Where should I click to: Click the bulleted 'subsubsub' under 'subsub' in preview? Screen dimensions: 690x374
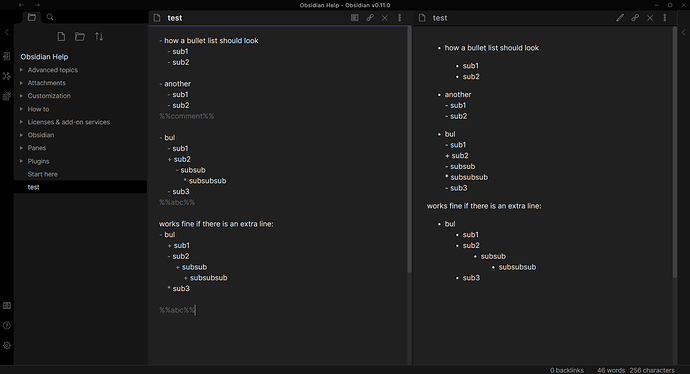[517, 267]
